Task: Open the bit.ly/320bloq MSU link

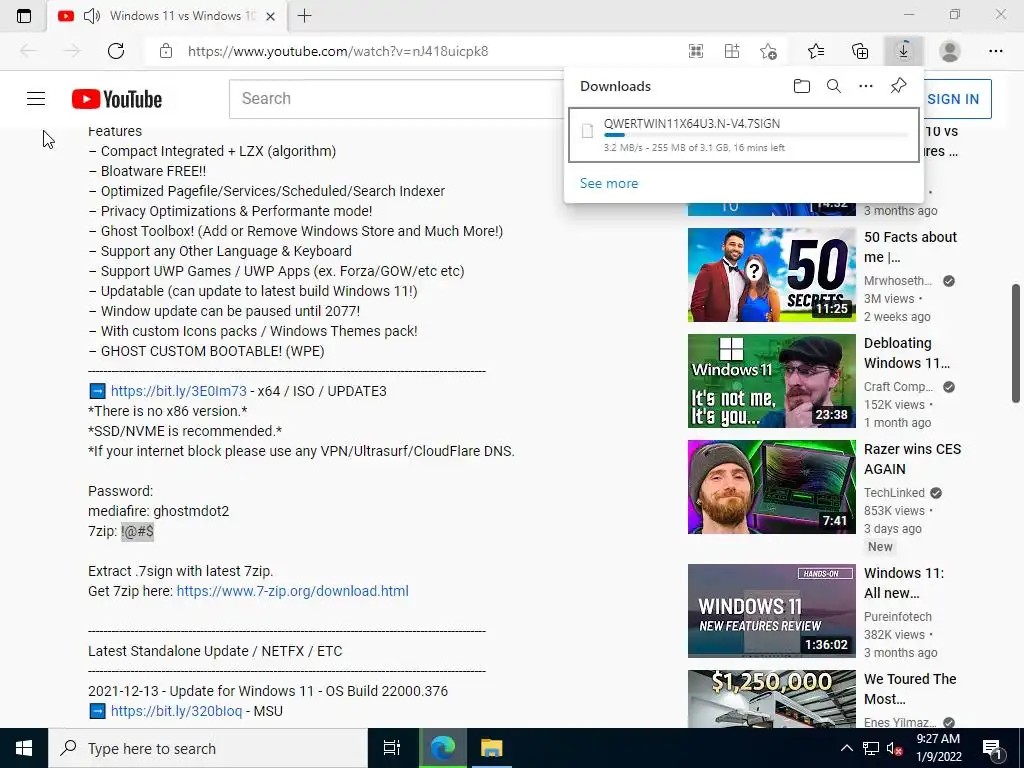Action: [176, 711]
